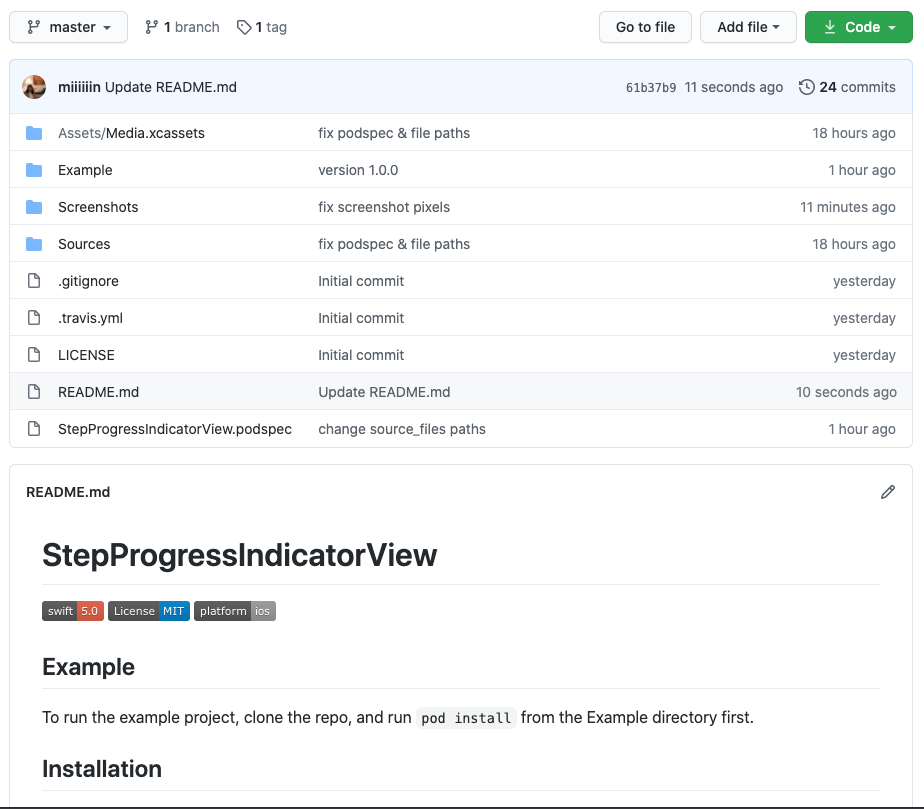924x809 pixels.
Task: Click the pencil edit README icon
Action: pyautogui.click(x=887, y=492)
